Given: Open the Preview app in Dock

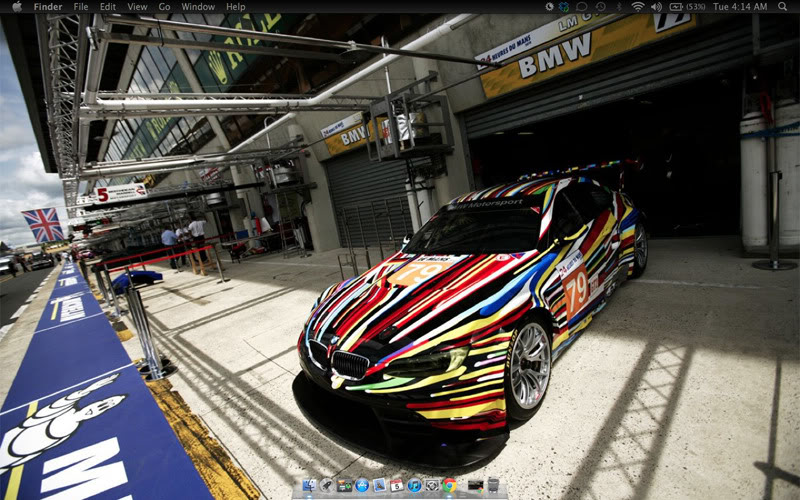Looking at the screenshot, I should tap(380, 485).
